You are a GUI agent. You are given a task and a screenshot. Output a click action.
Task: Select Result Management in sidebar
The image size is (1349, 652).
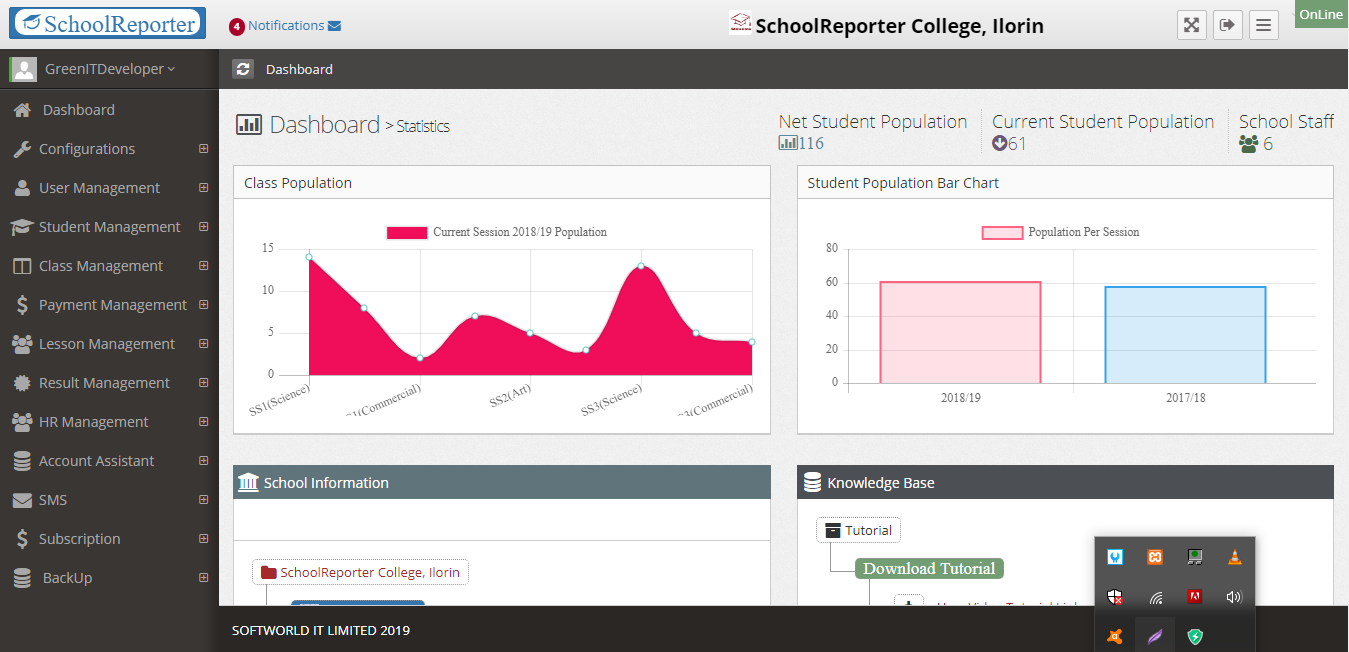(x=109, y=383)
